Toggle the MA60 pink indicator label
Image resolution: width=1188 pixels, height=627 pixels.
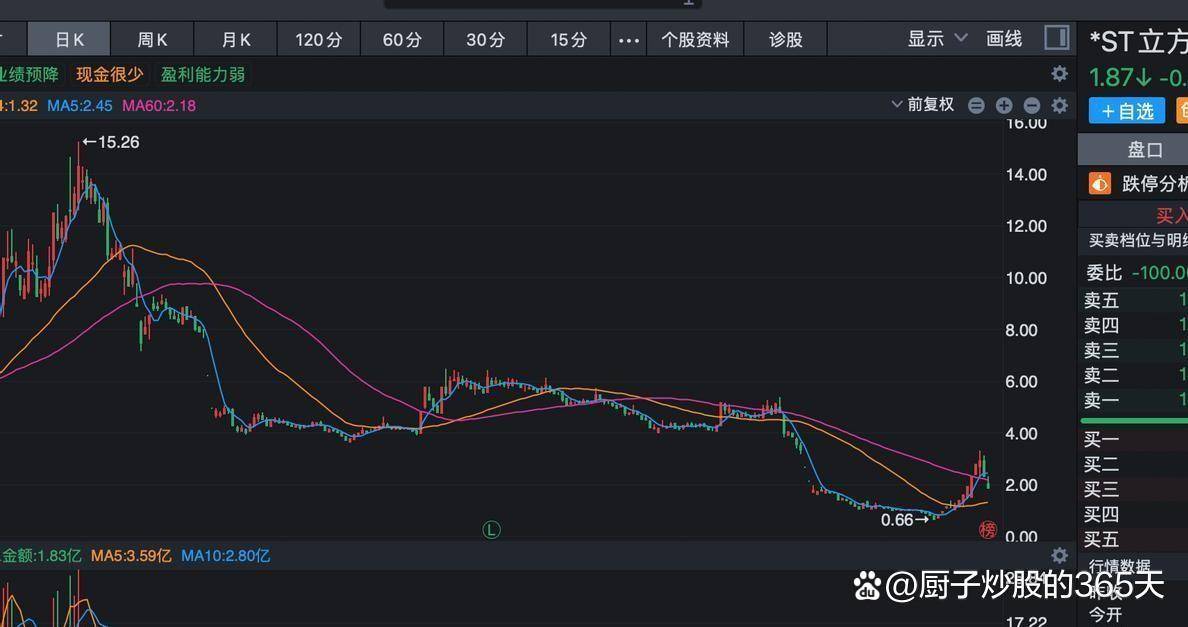tap(159, 105)
